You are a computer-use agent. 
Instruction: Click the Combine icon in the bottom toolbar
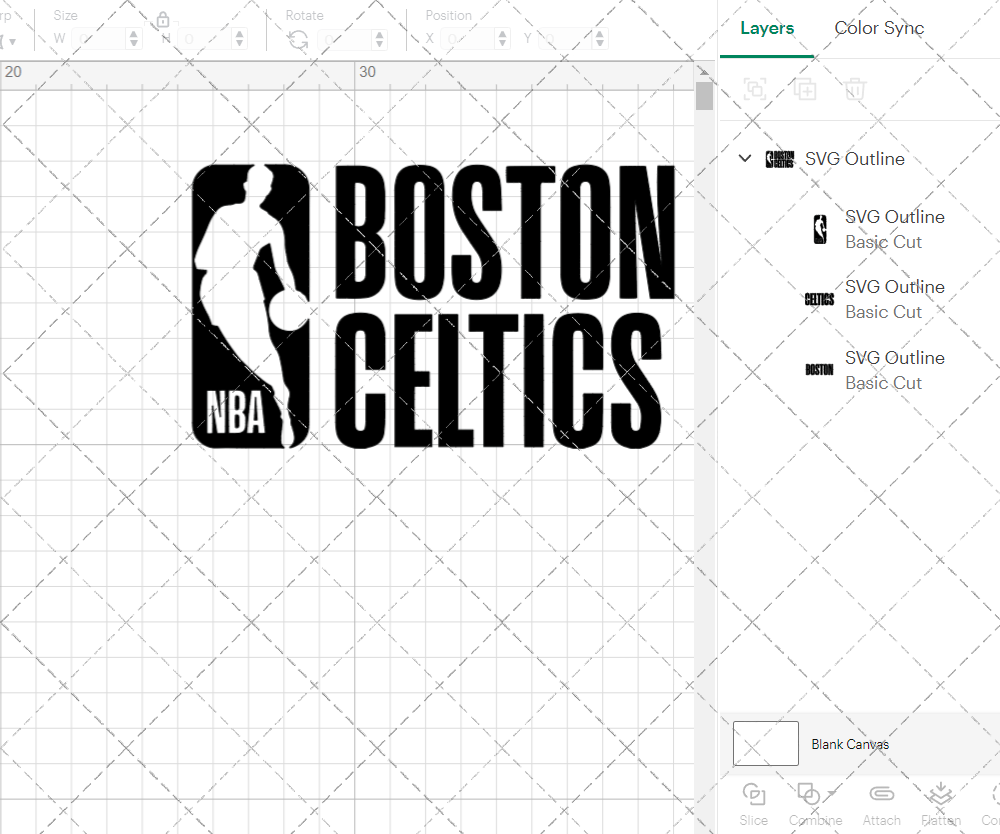[810, 795]
